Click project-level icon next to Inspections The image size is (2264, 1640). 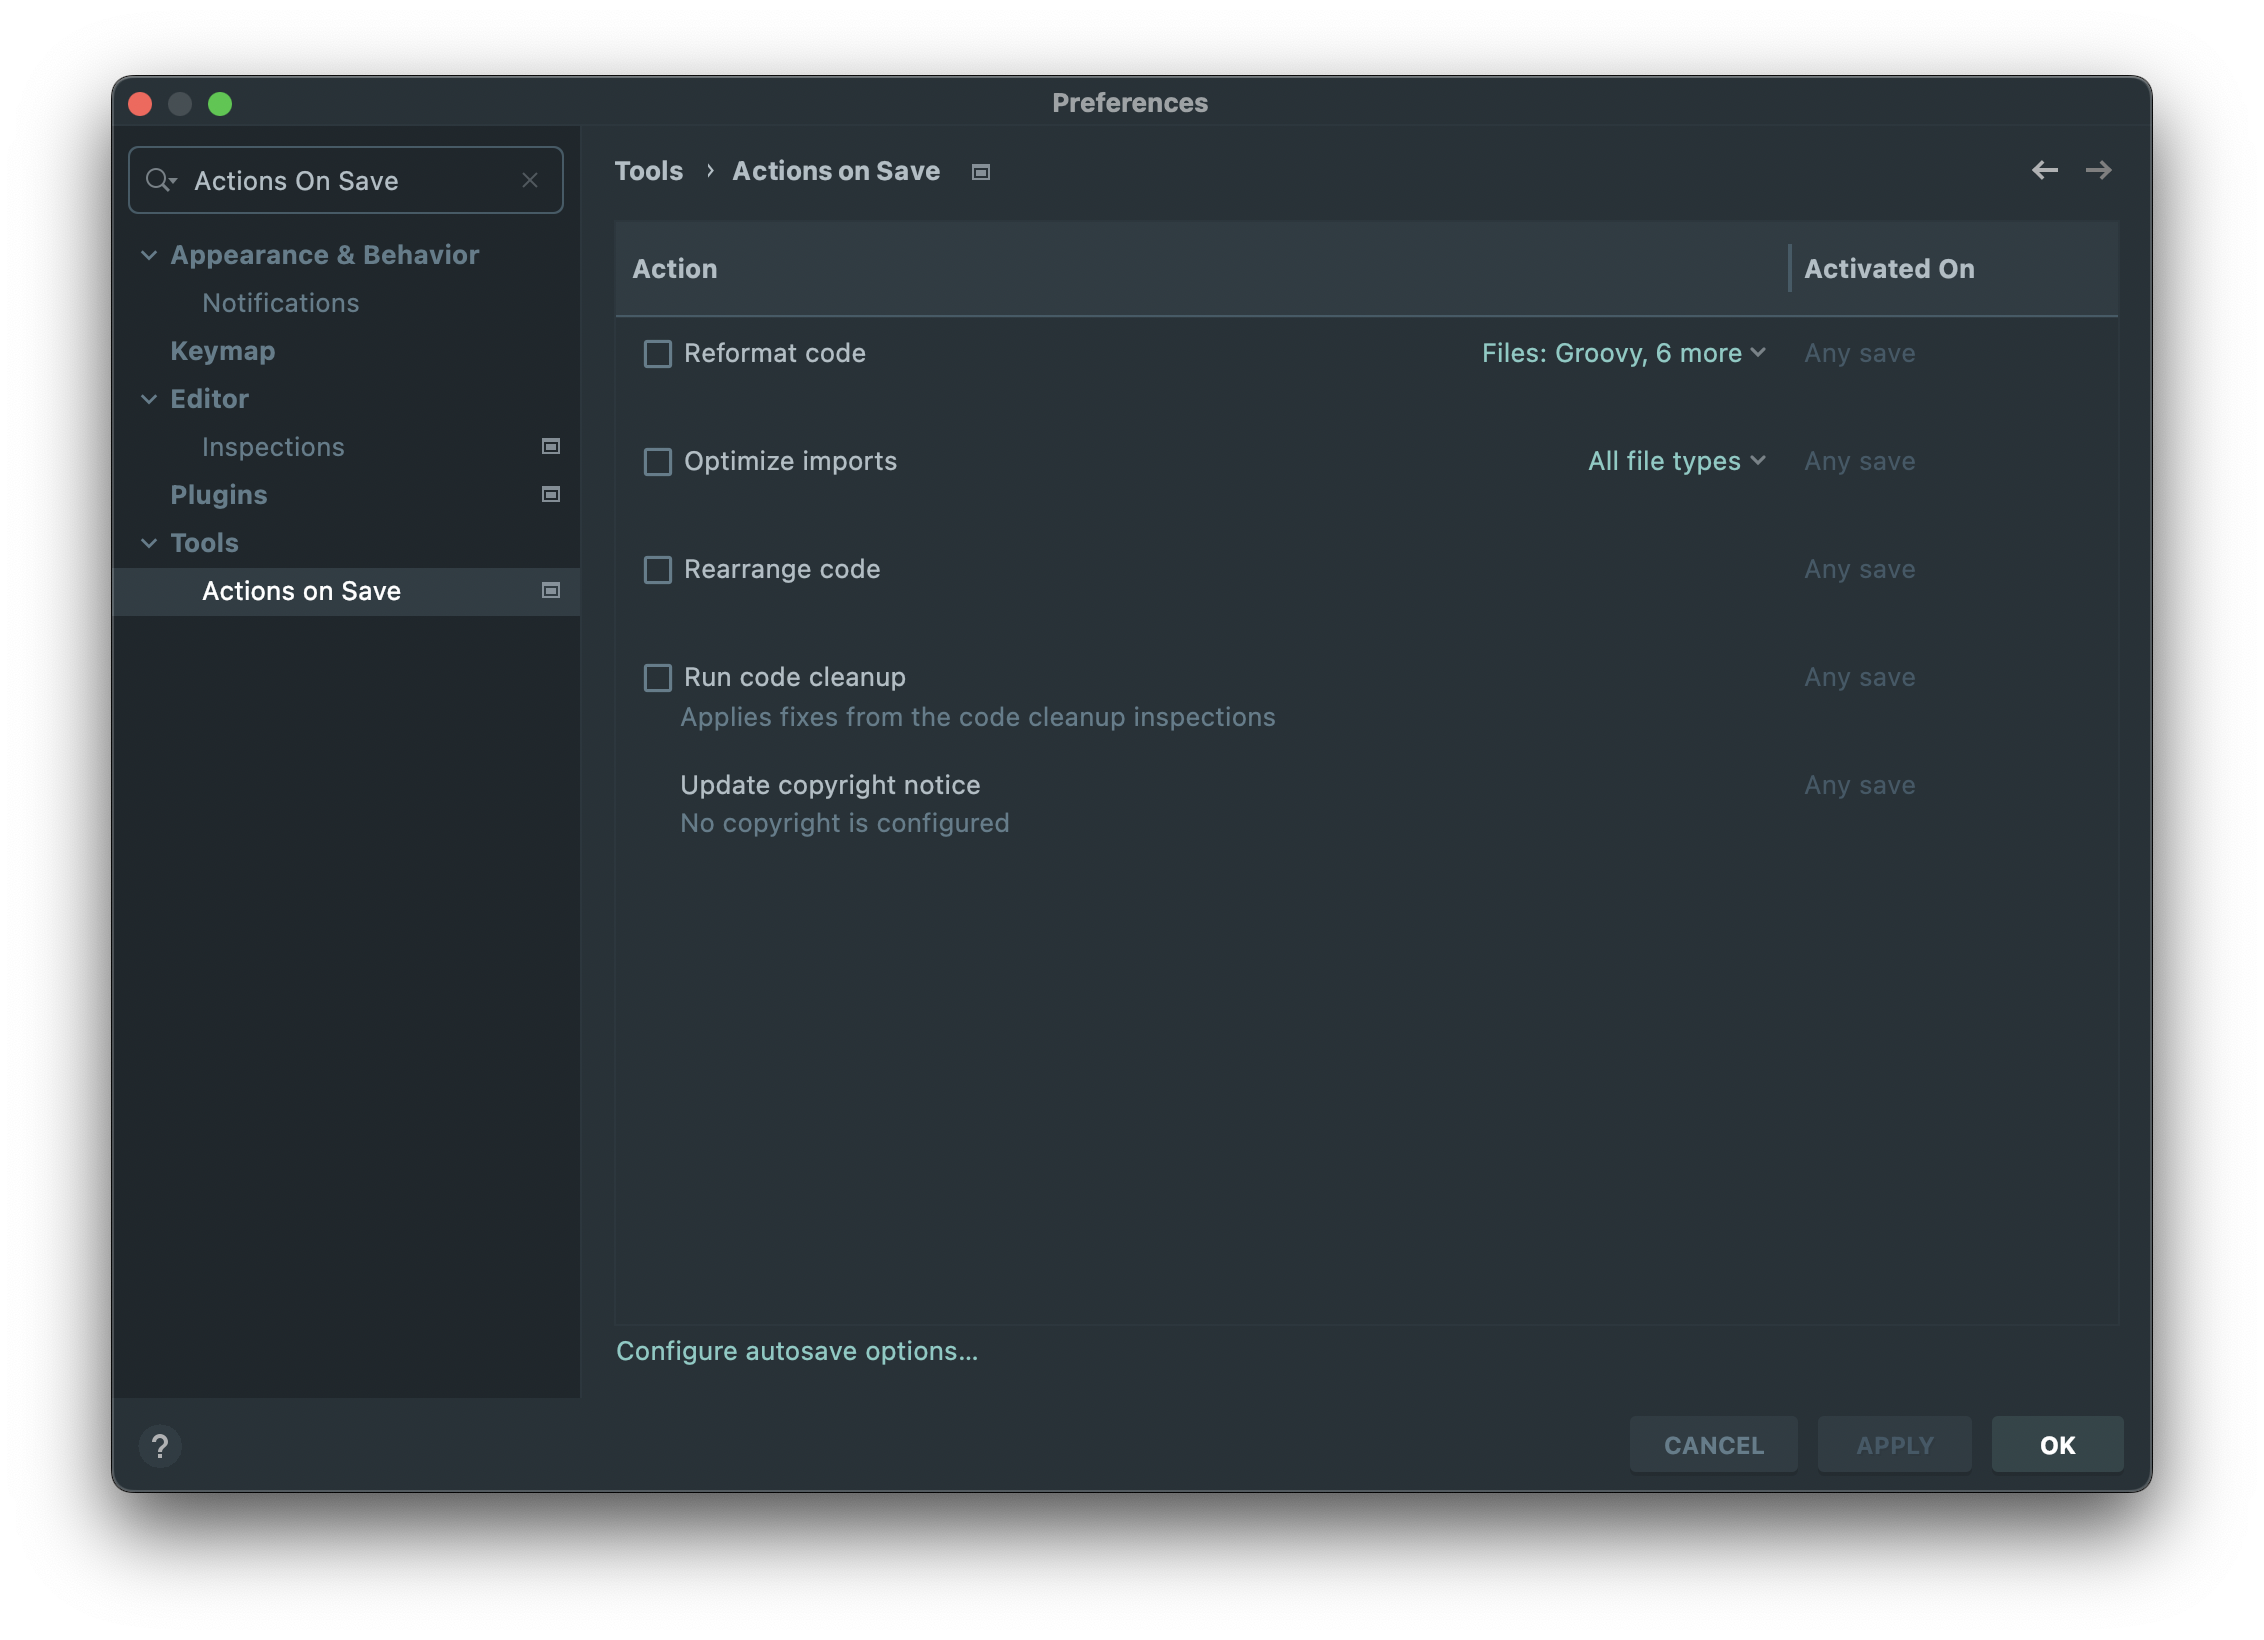(550, 446)
